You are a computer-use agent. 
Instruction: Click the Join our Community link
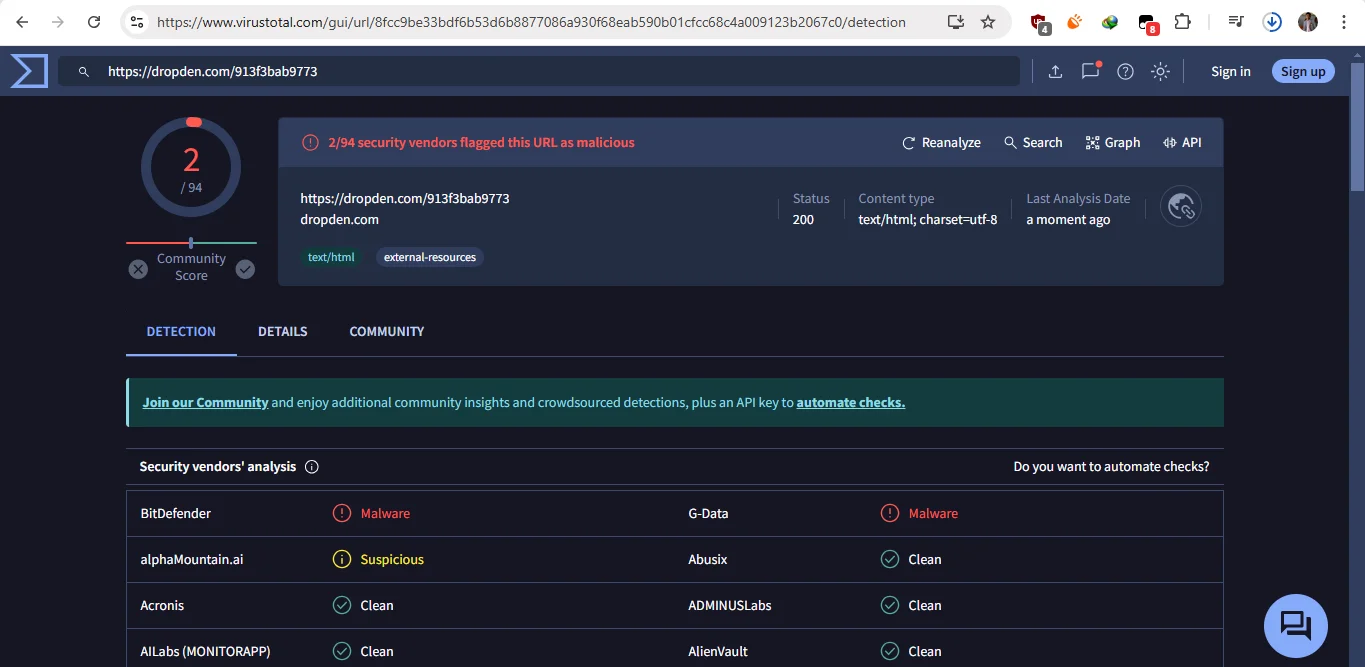coord(205,403)
